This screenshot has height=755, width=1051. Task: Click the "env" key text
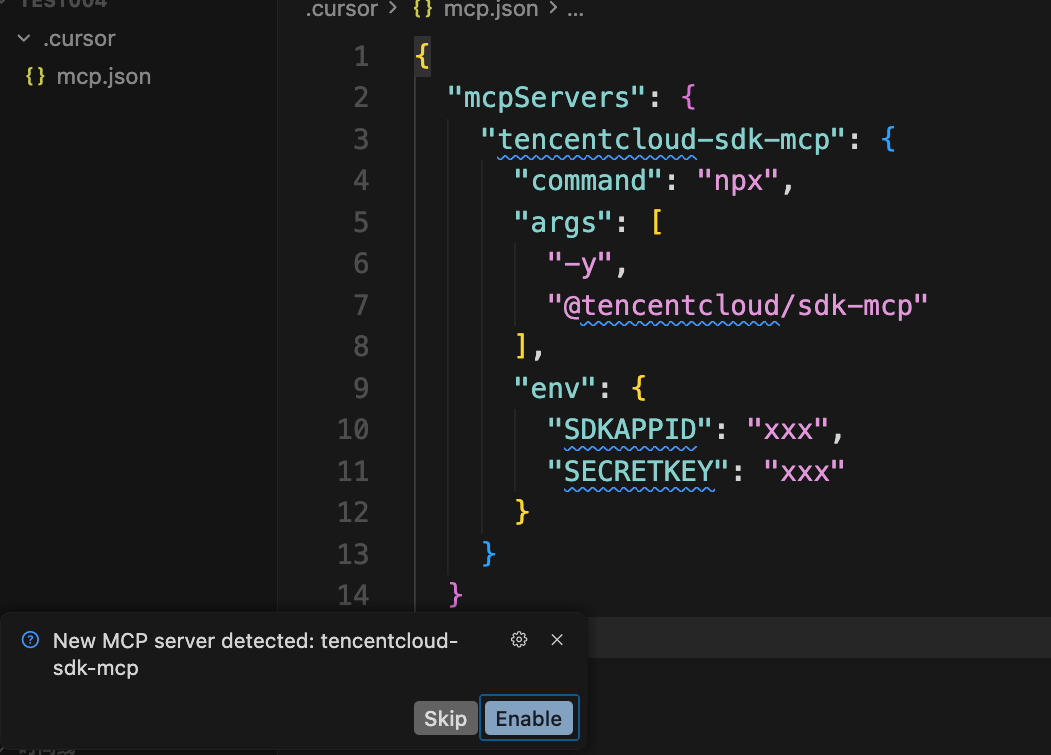coord(555,388)
